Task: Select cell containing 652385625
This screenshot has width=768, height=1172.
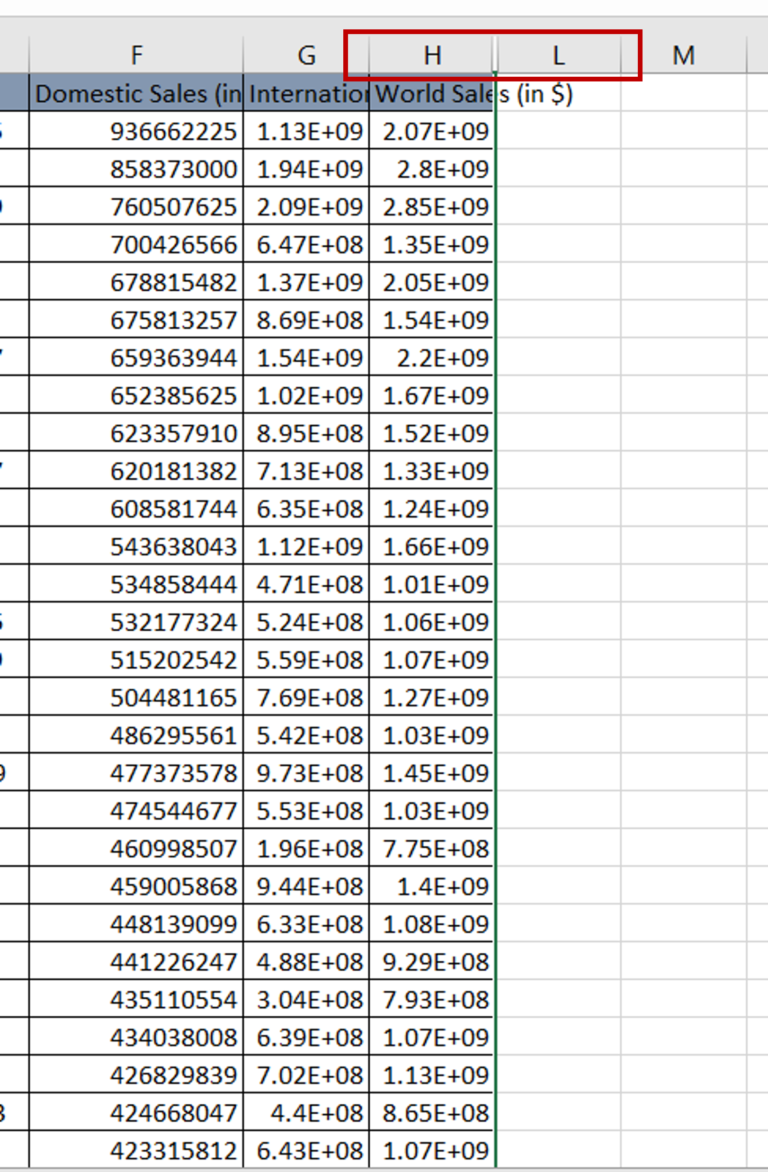Action: [136, 395]
